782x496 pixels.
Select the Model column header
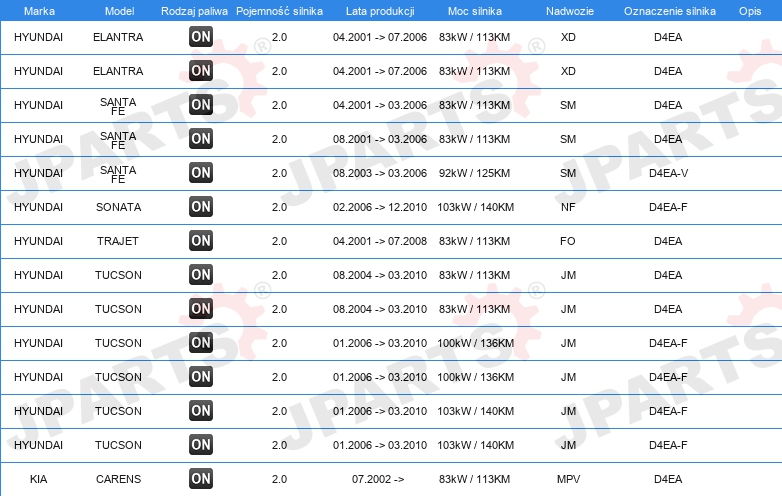point(119,11)
